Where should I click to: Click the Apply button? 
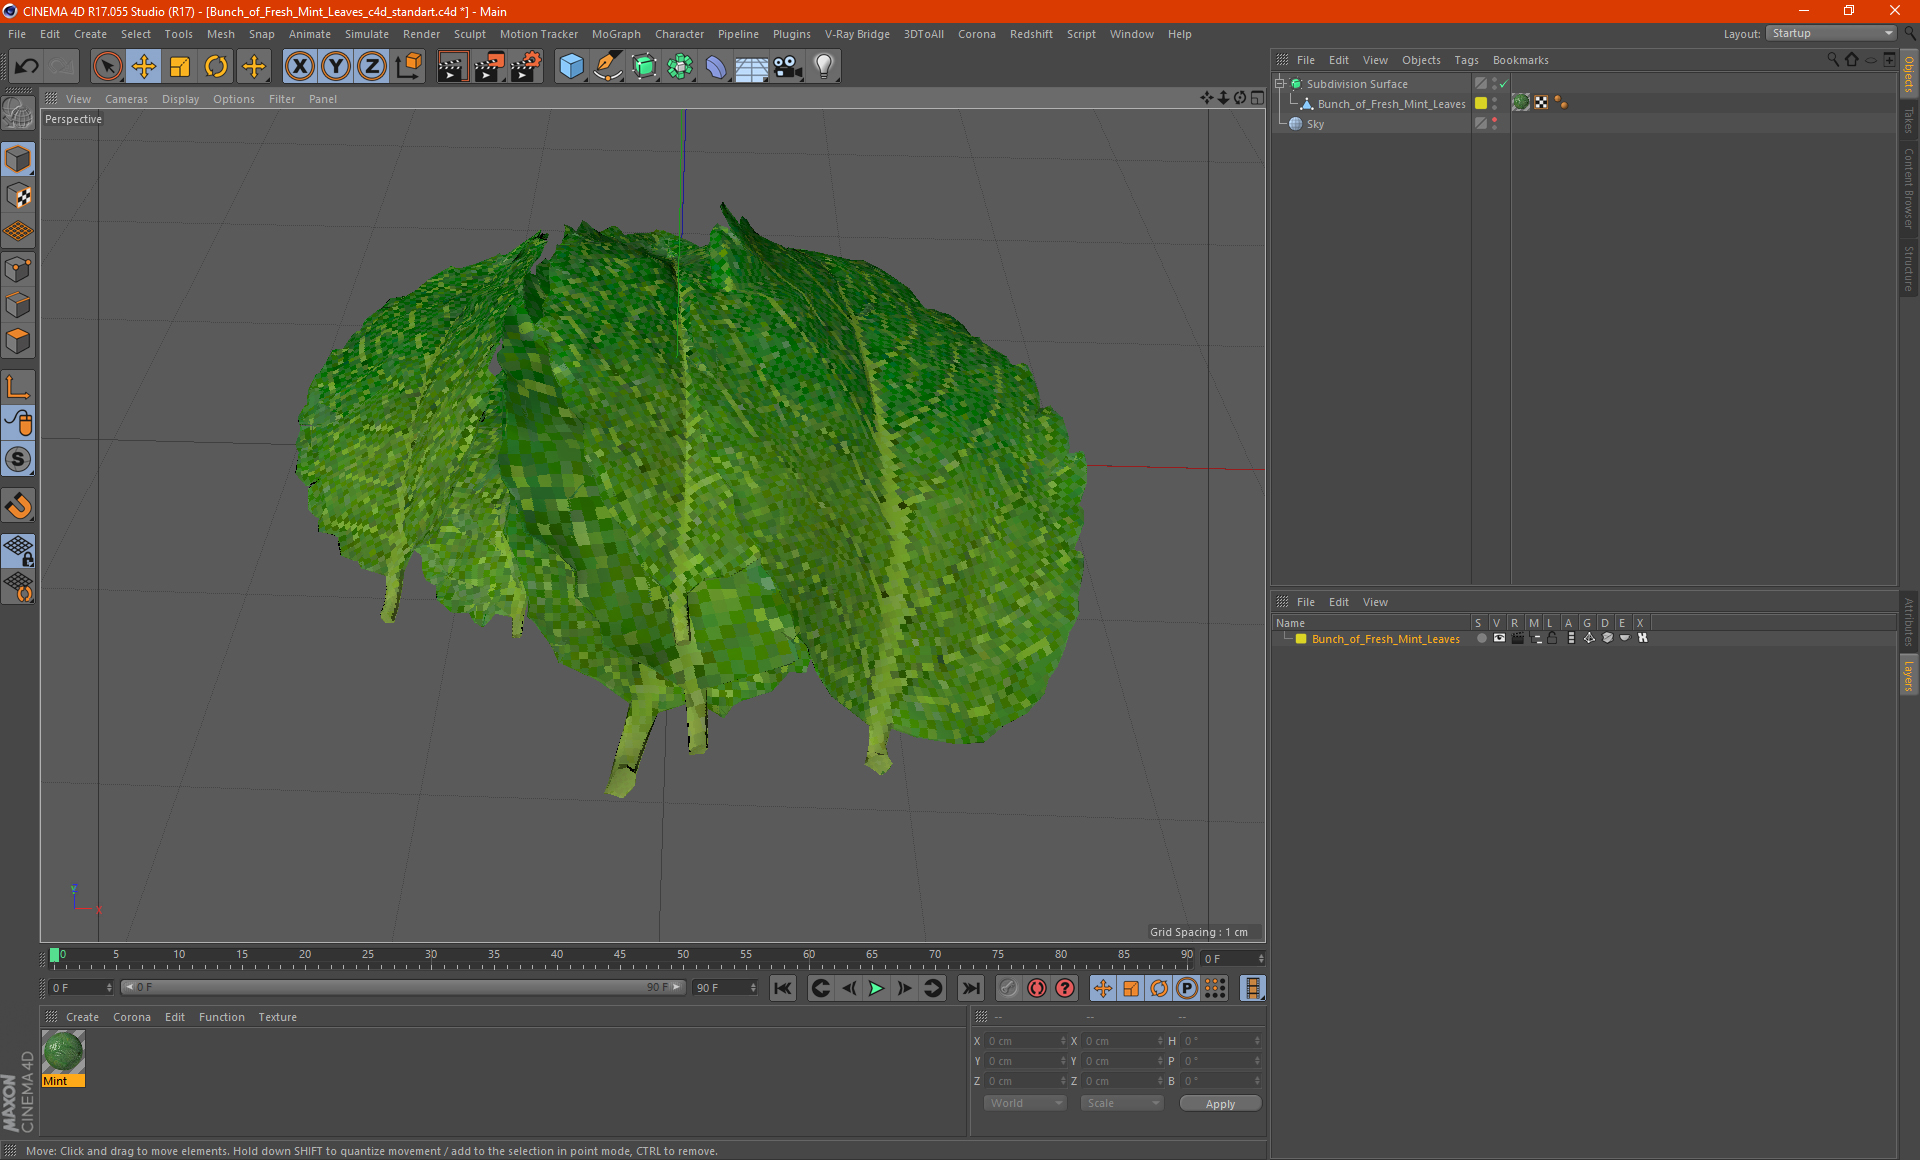(x=1220, y=1104)
